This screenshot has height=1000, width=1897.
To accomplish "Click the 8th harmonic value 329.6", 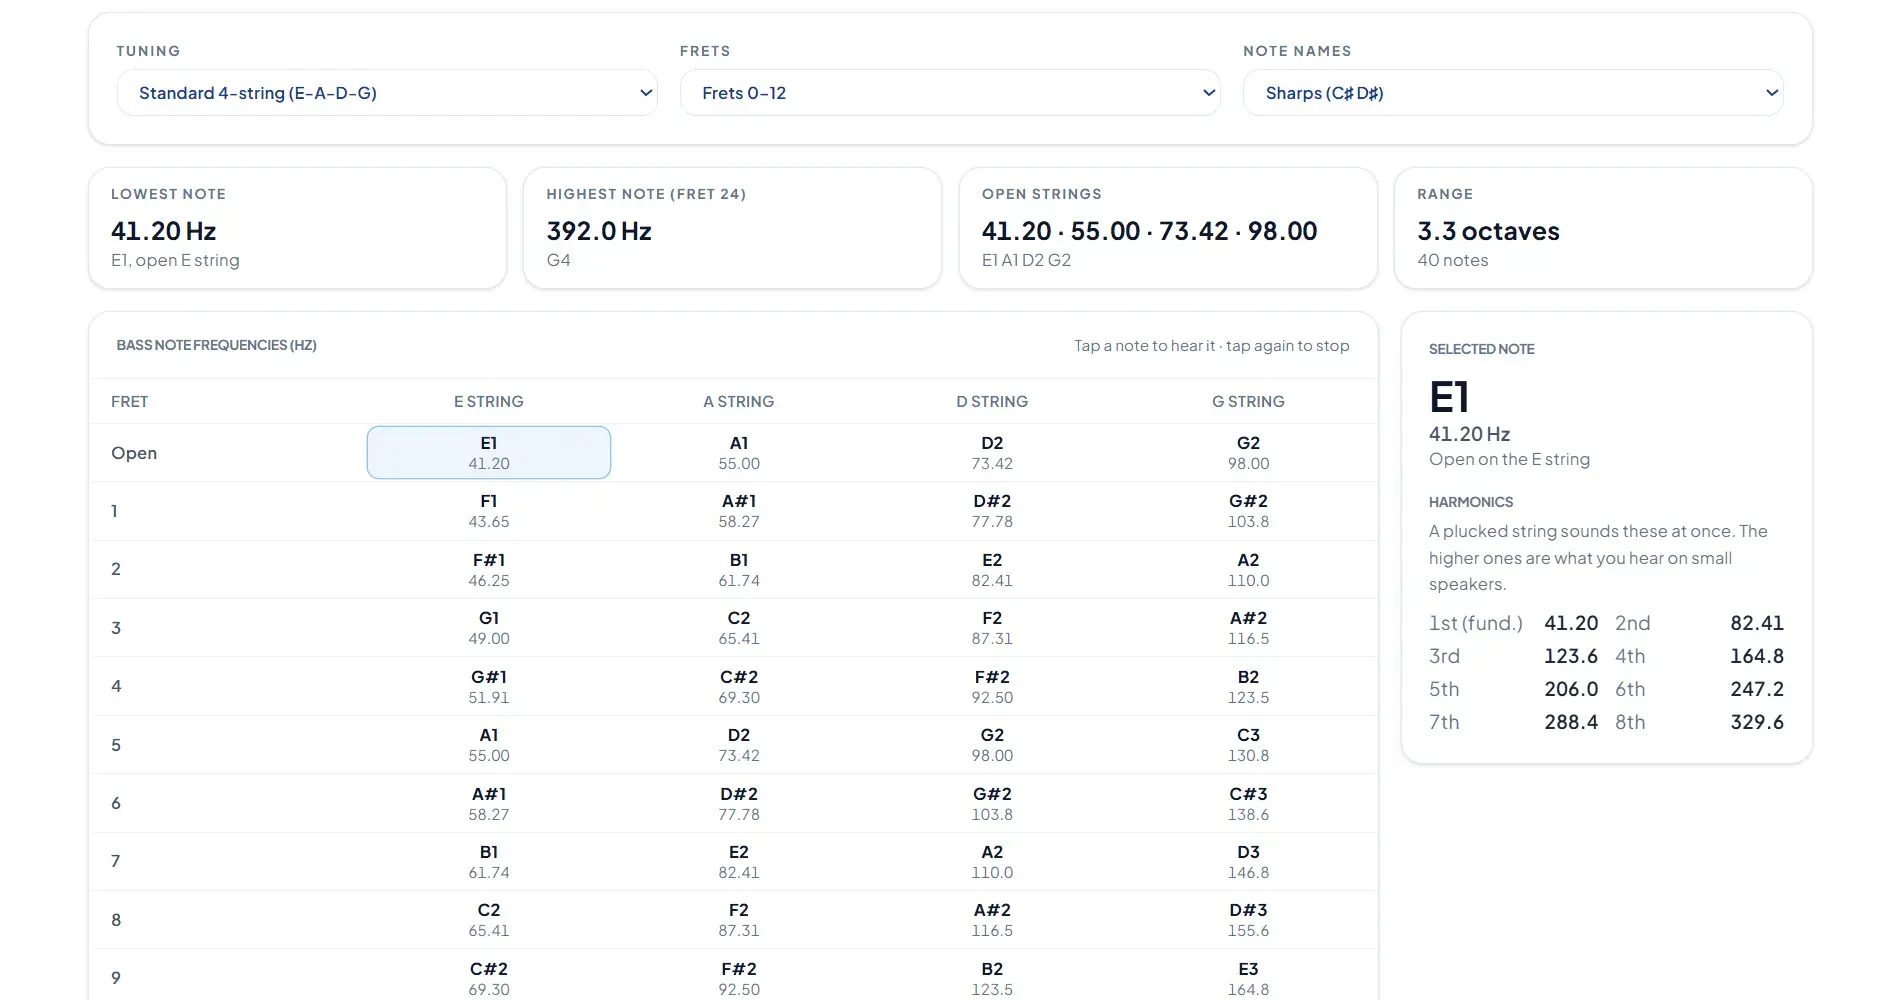I will pos(1757,722).
